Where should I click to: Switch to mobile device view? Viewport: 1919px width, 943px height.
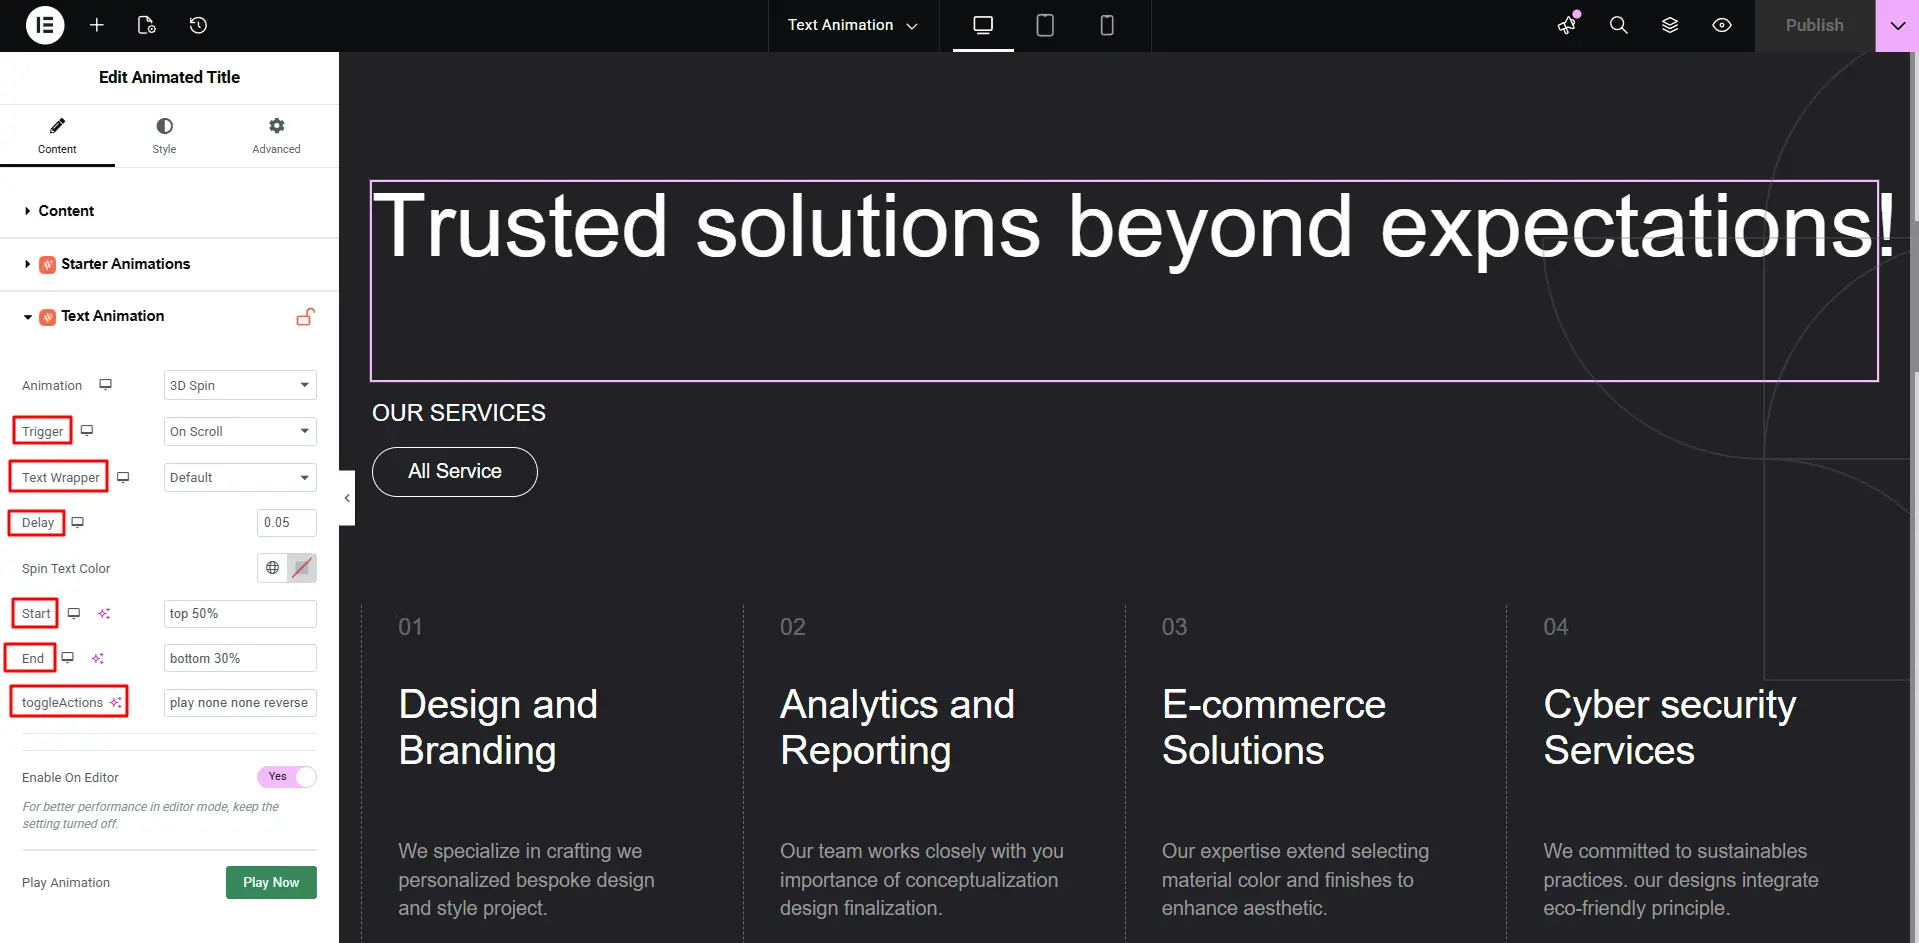pos(1107,25)
